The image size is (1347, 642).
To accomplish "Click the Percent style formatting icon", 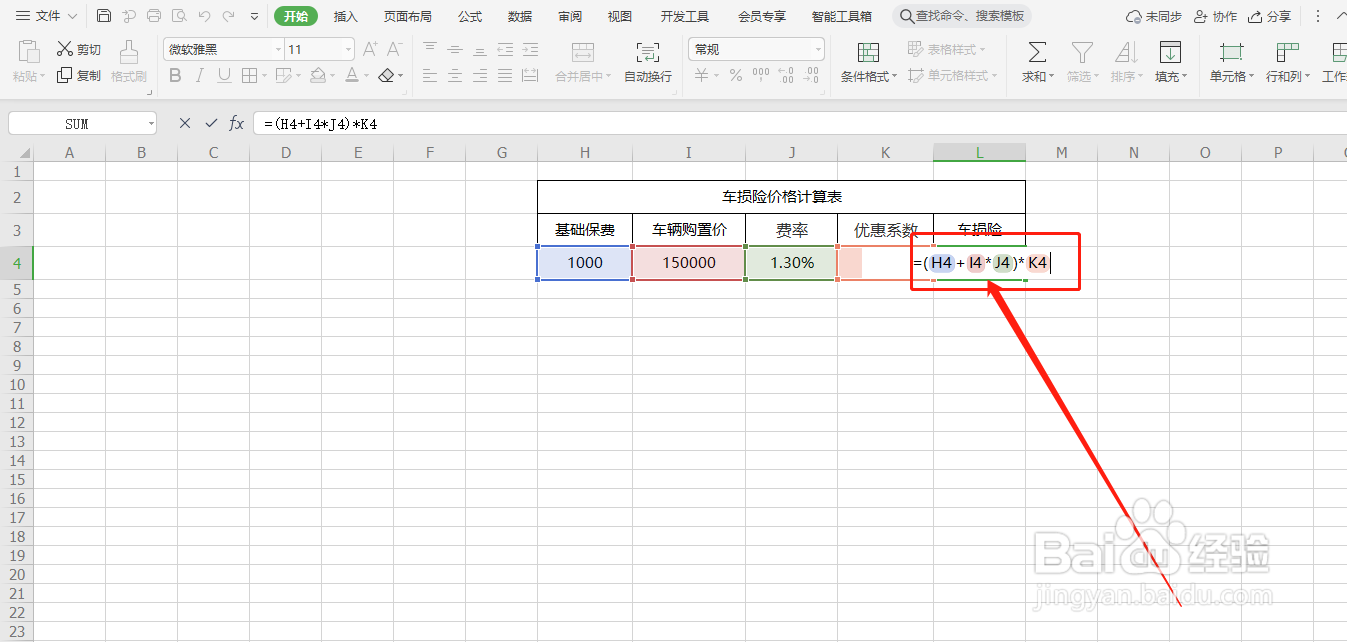I will tap(735, 74).
